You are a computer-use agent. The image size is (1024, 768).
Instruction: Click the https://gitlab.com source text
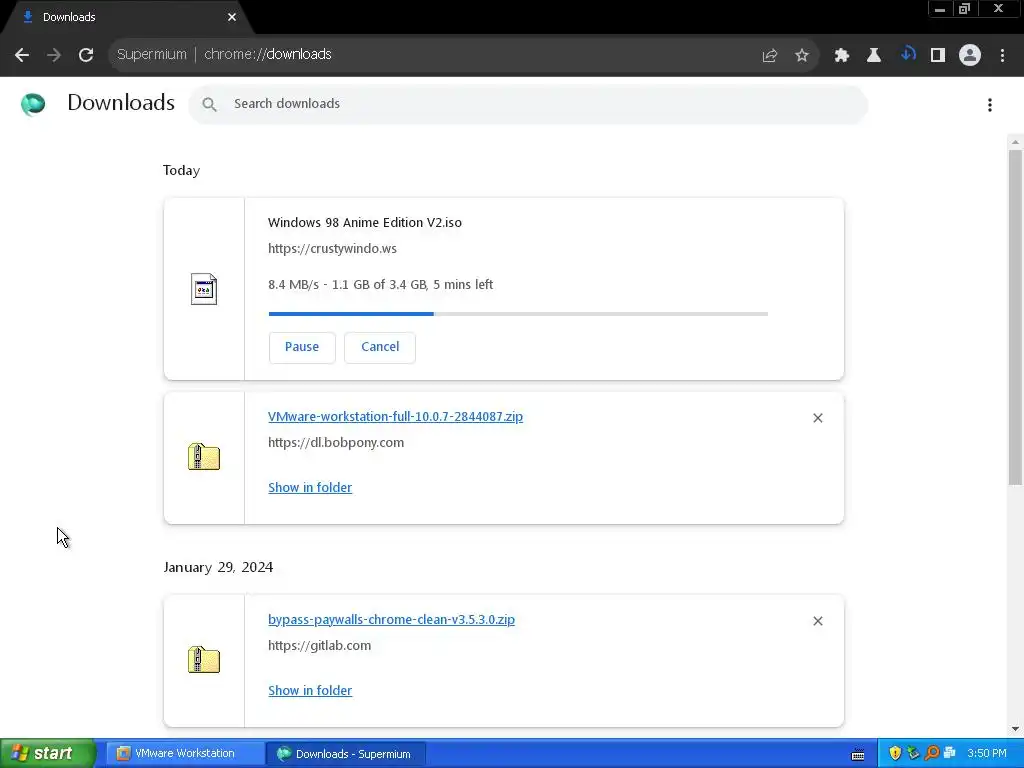[319, 646]
